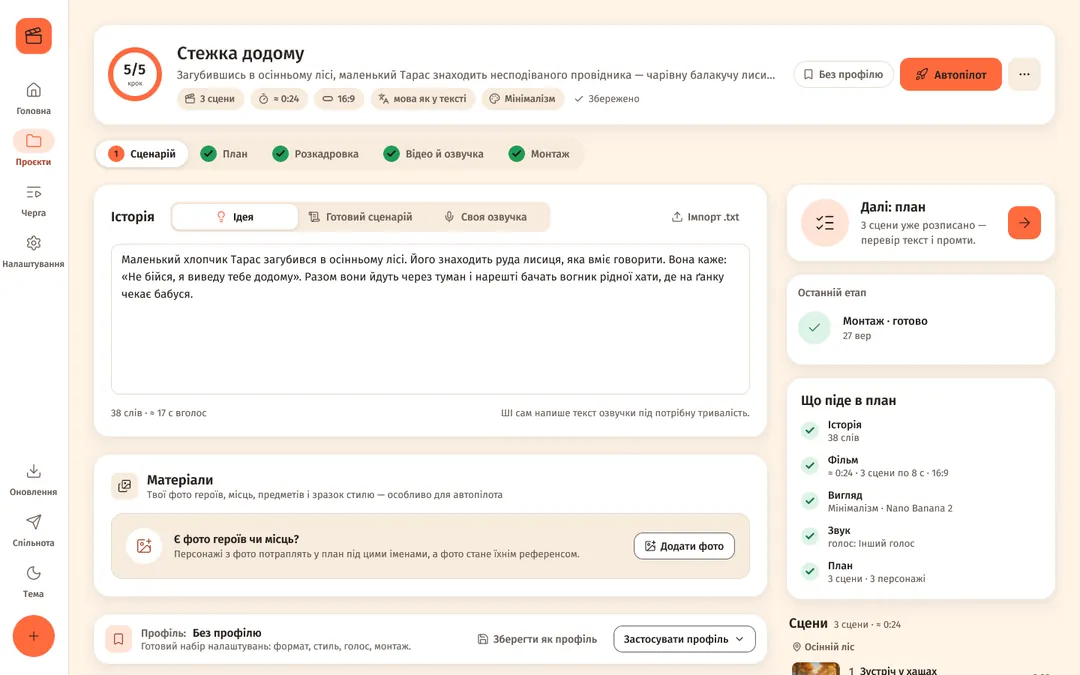This screenshot has height=675, width=1080.
Task: Launch the Автопілот button
Action: point(951,74)
